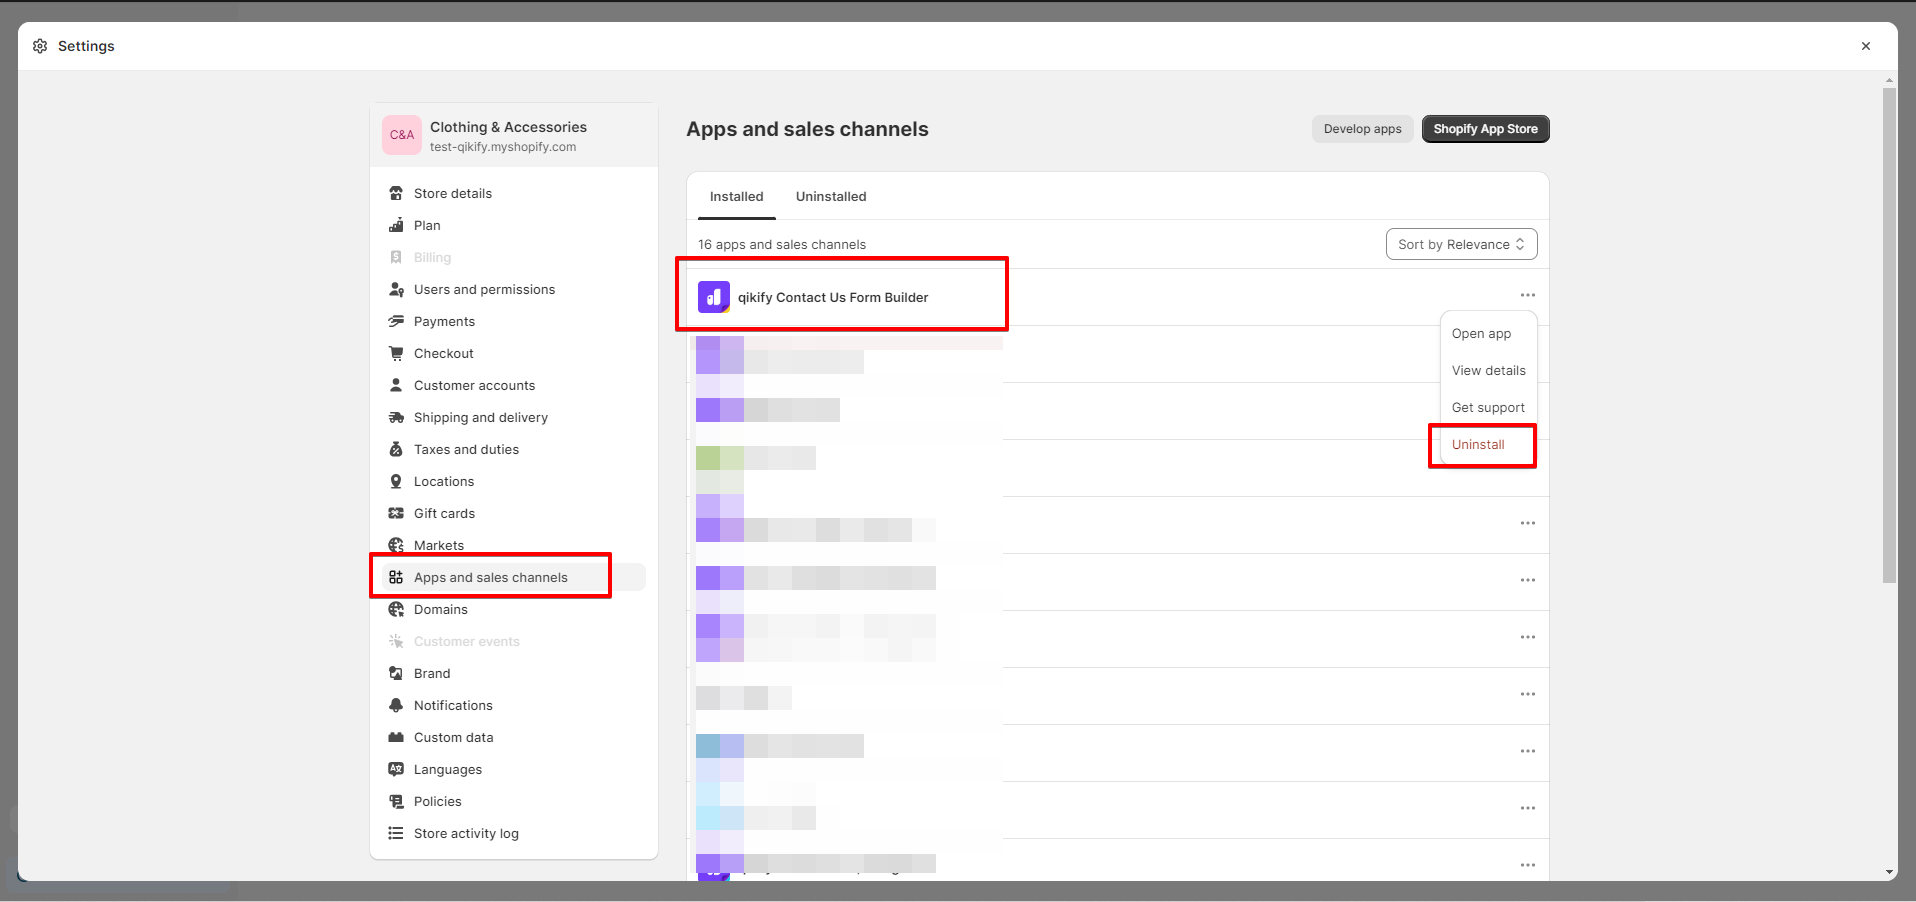Open the three-dot menu for qikify app
The height and width of the screenshot is (902, 1916).
[1527, 295]
